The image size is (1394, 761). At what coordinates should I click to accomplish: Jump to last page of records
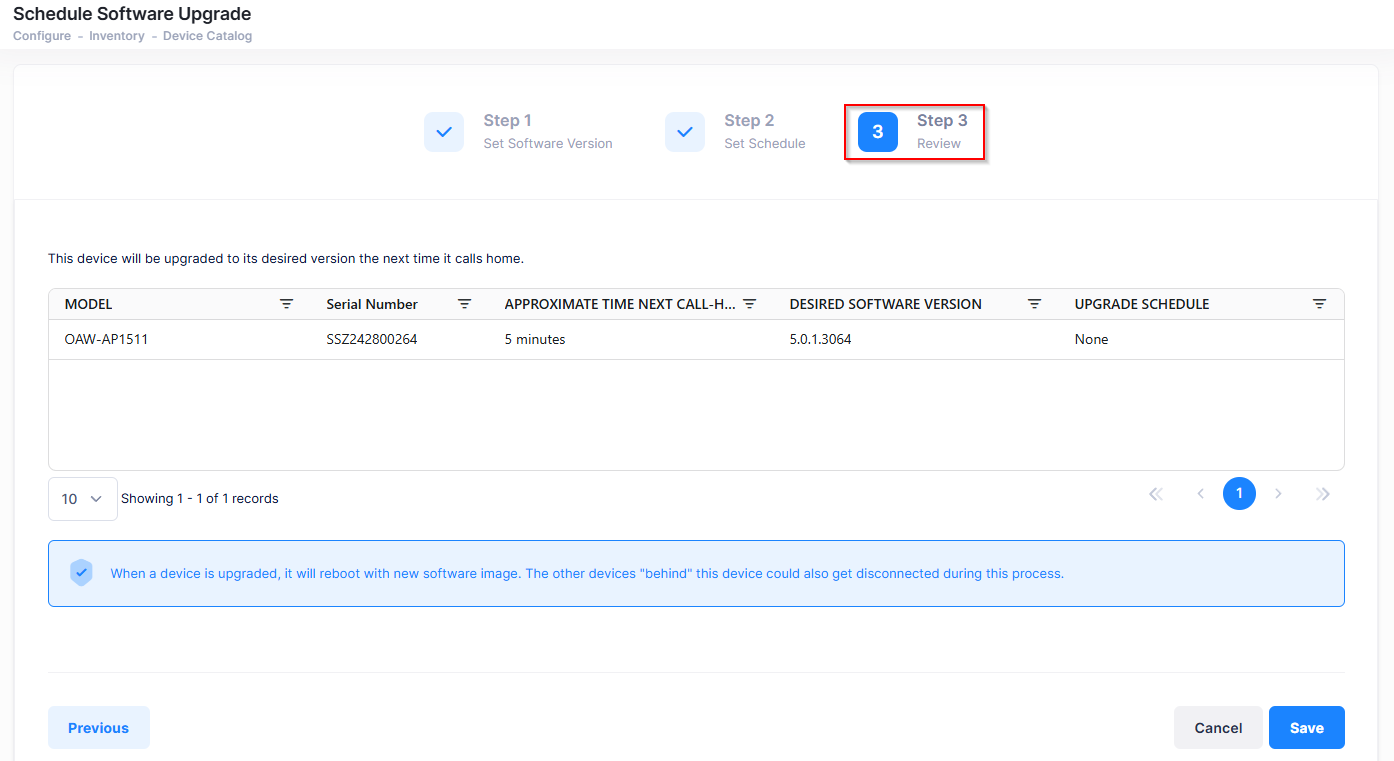1323,494
